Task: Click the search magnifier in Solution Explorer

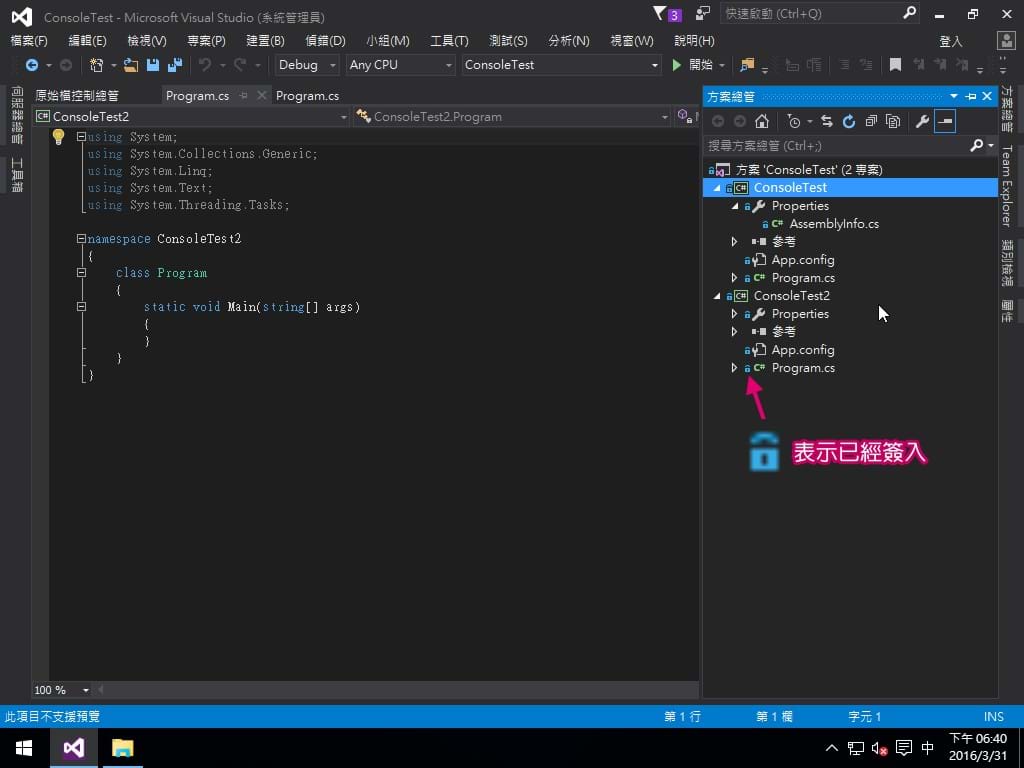Action: click(977, 145)
